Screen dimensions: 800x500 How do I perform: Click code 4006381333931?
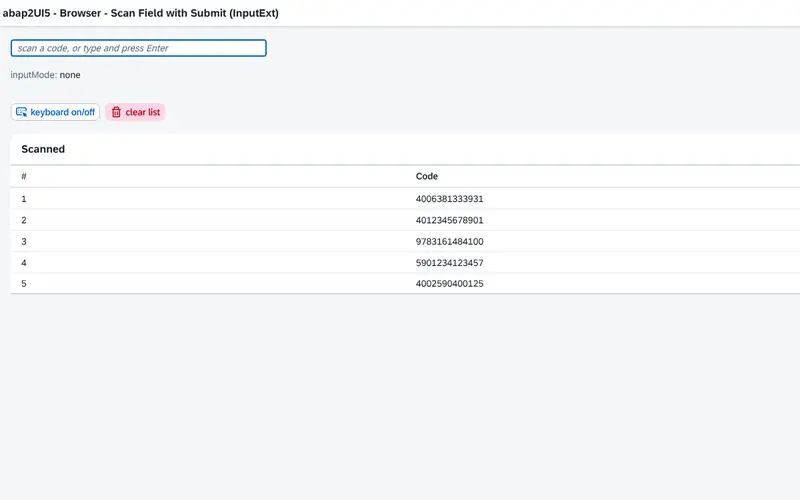449,199
